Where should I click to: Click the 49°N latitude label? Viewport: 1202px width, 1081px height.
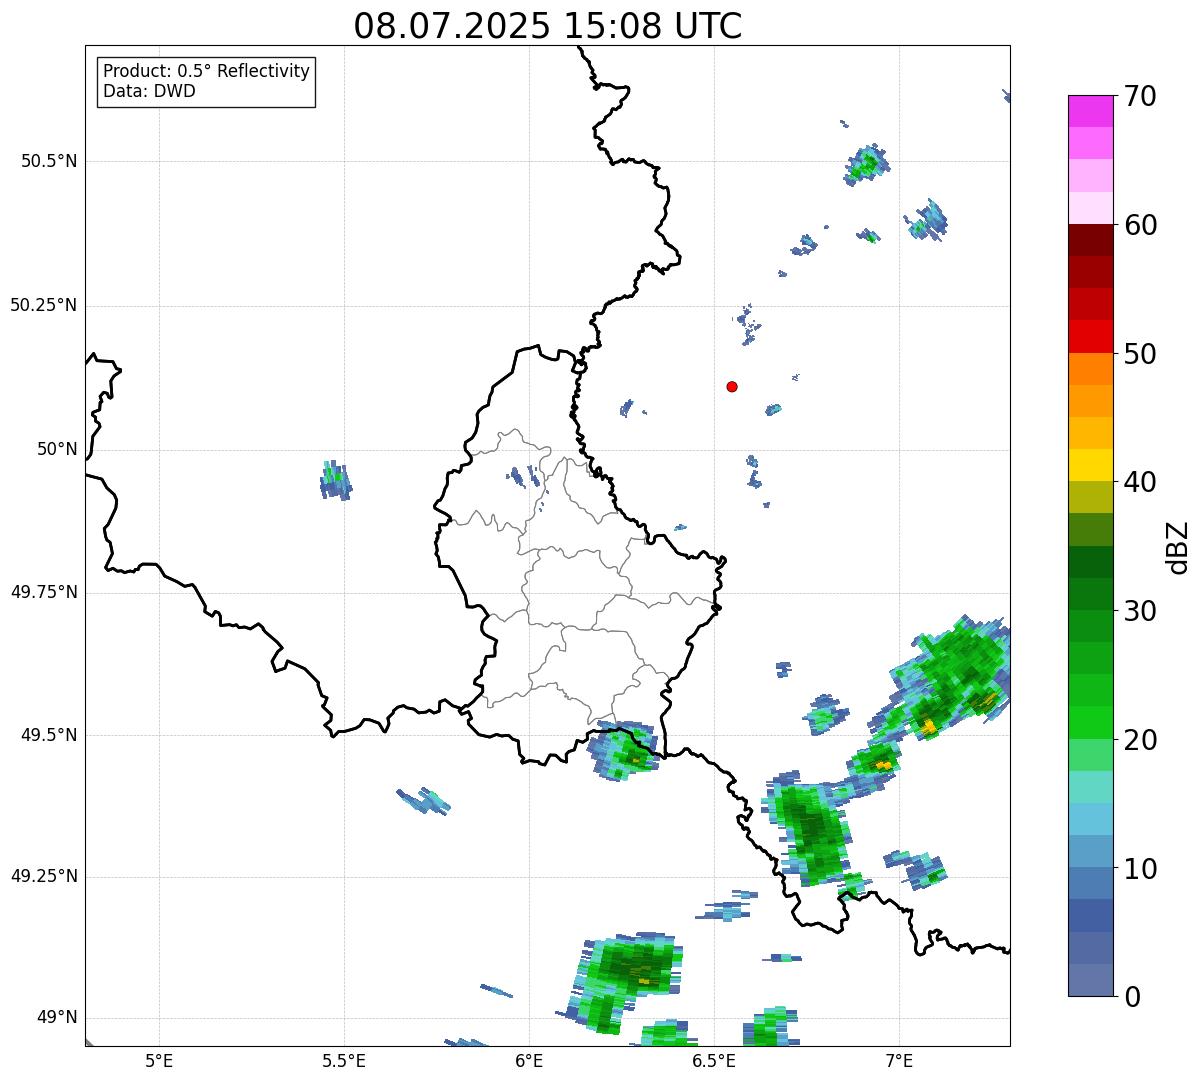(57, 1017)
